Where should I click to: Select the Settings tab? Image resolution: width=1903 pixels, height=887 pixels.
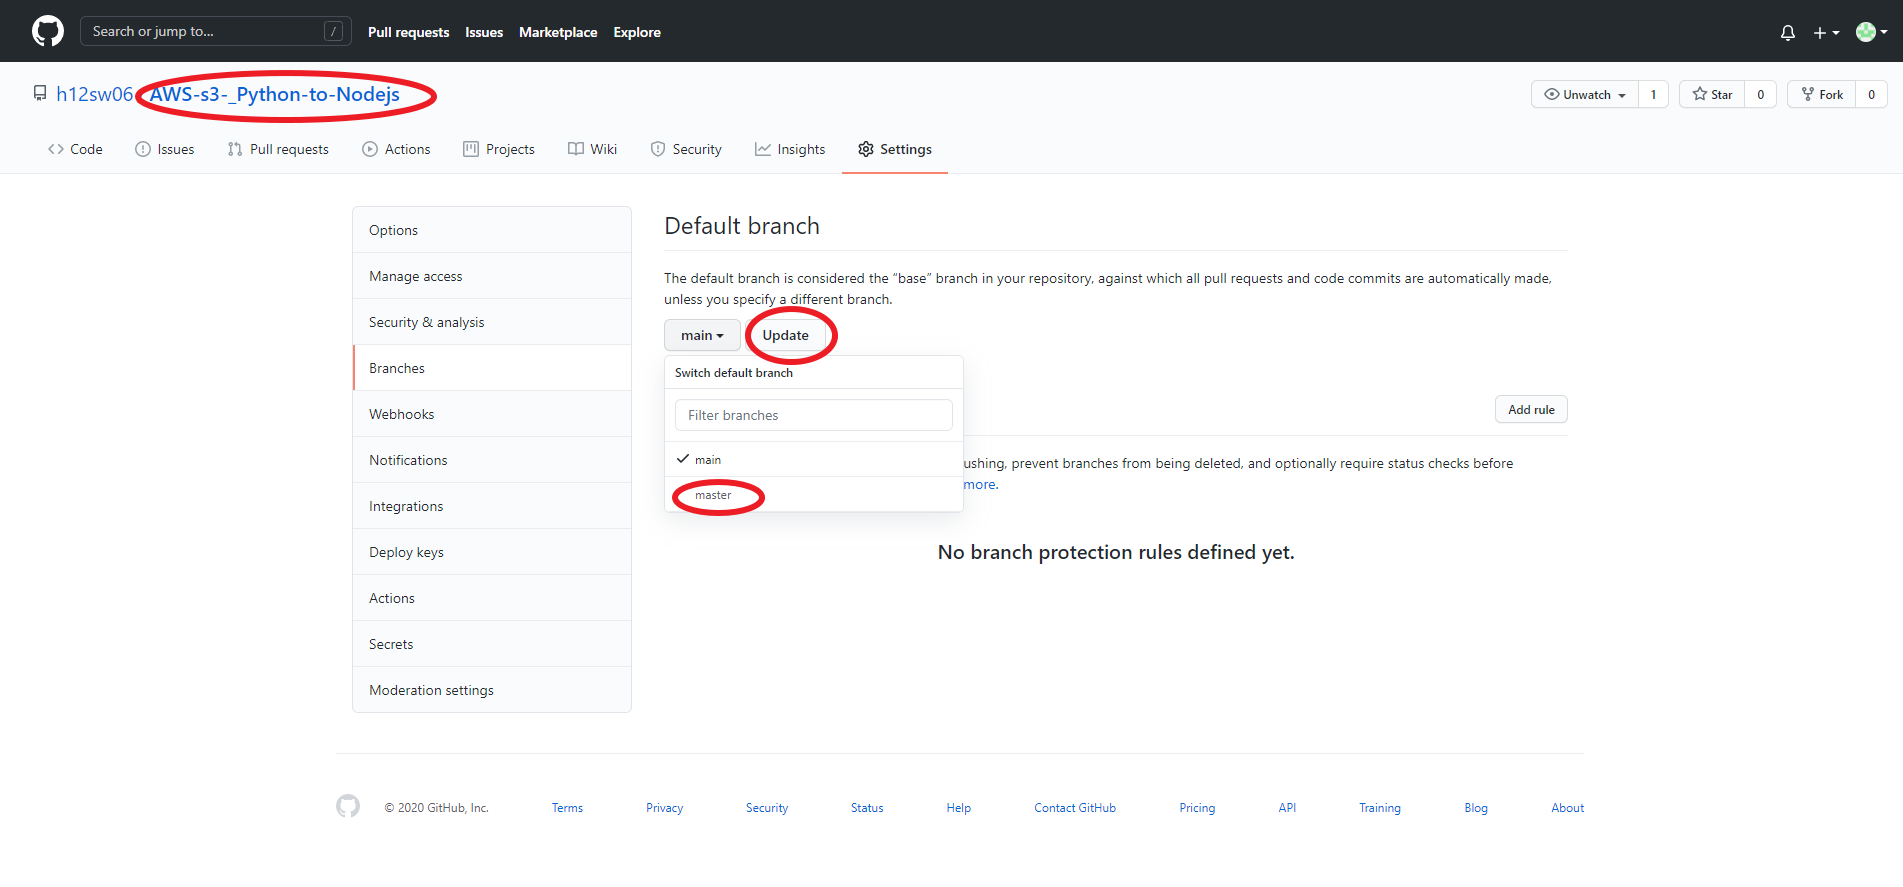point(895,149)
